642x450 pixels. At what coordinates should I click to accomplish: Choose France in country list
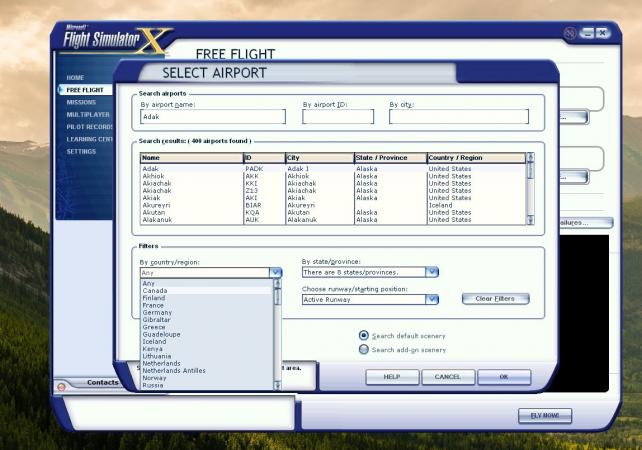click(x=207, y=305)
